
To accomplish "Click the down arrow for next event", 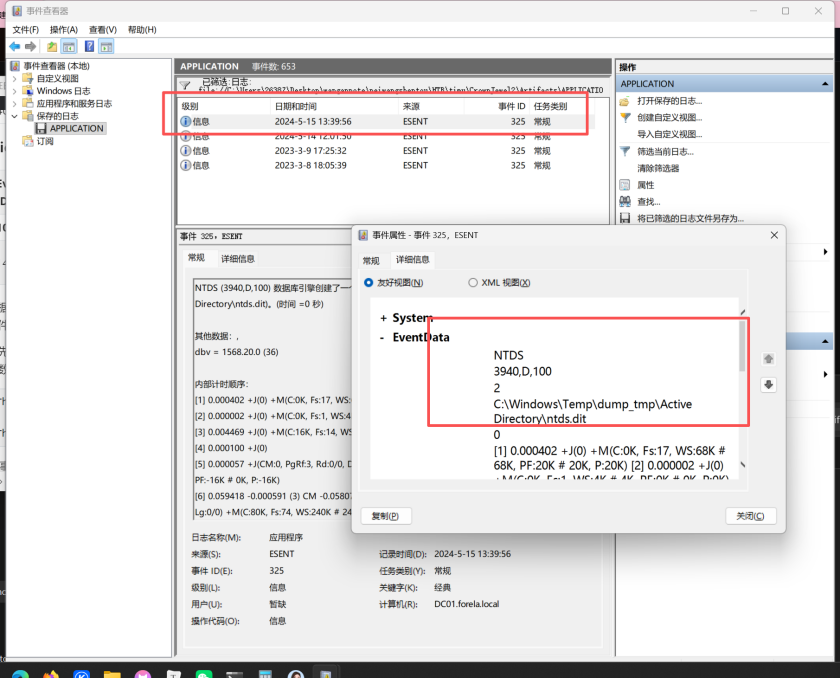I will tap(768, 385).
